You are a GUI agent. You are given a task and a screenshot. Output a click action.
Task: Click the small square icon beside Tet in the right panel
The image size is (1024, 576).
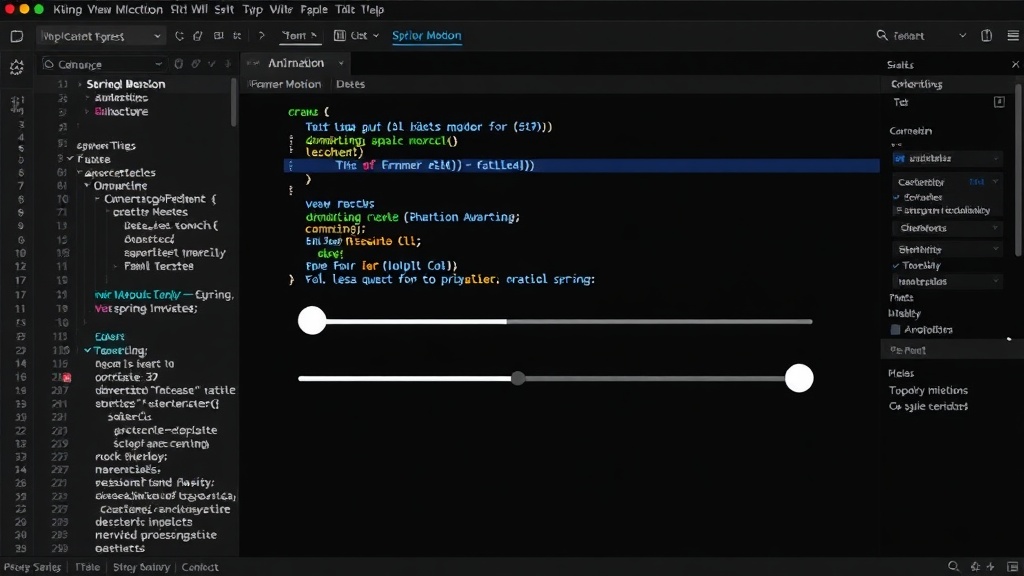click(x=999, y=102)
